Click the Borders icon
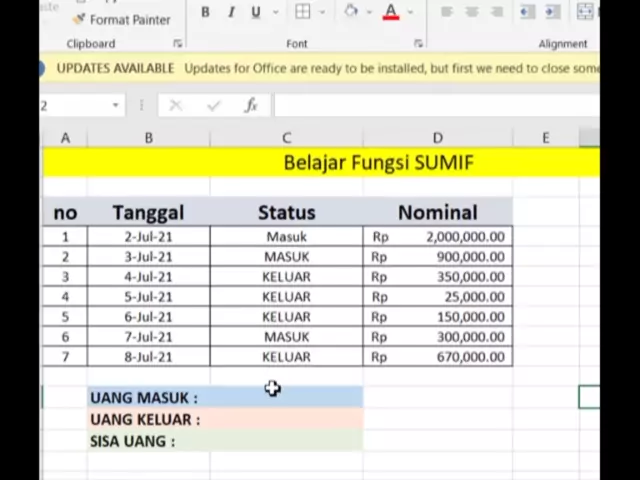640x480 pixels. pos(302,12)
